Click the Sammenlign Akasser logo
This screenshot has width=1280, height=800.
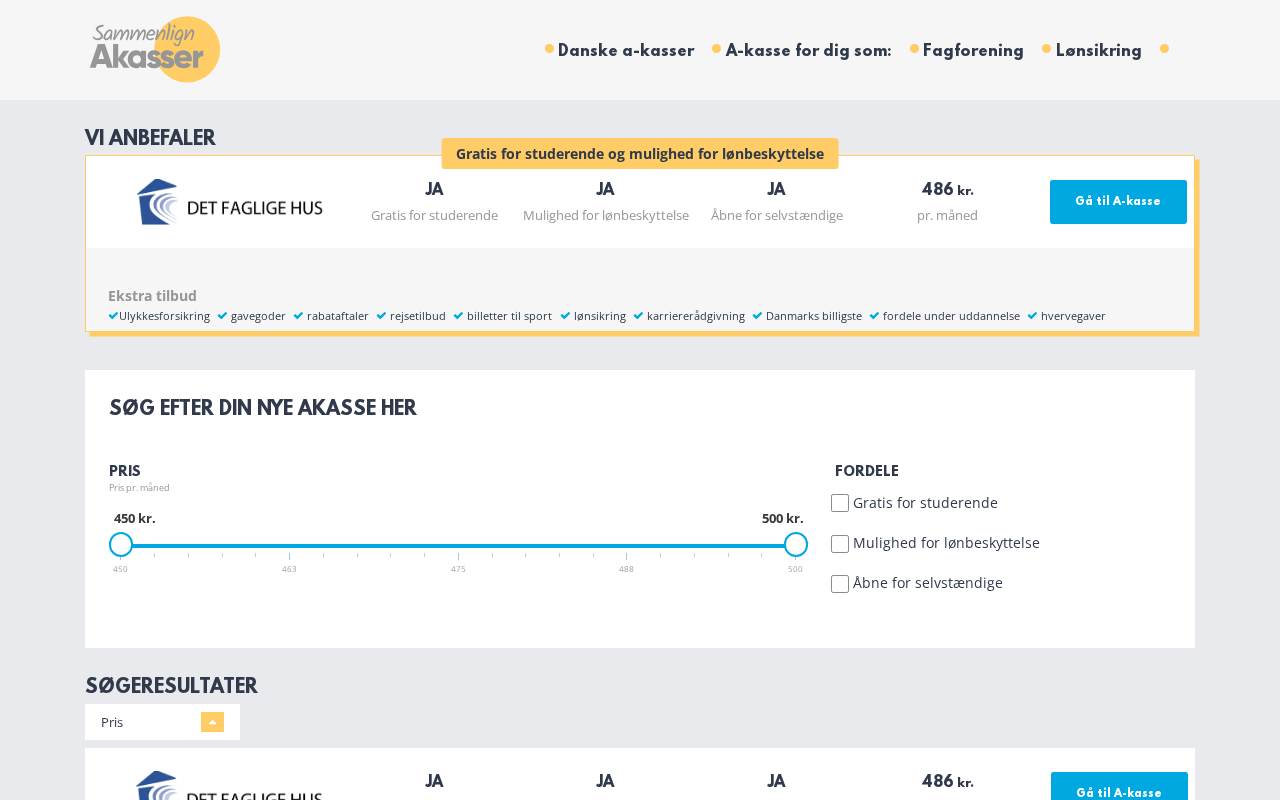click(155, 49)
